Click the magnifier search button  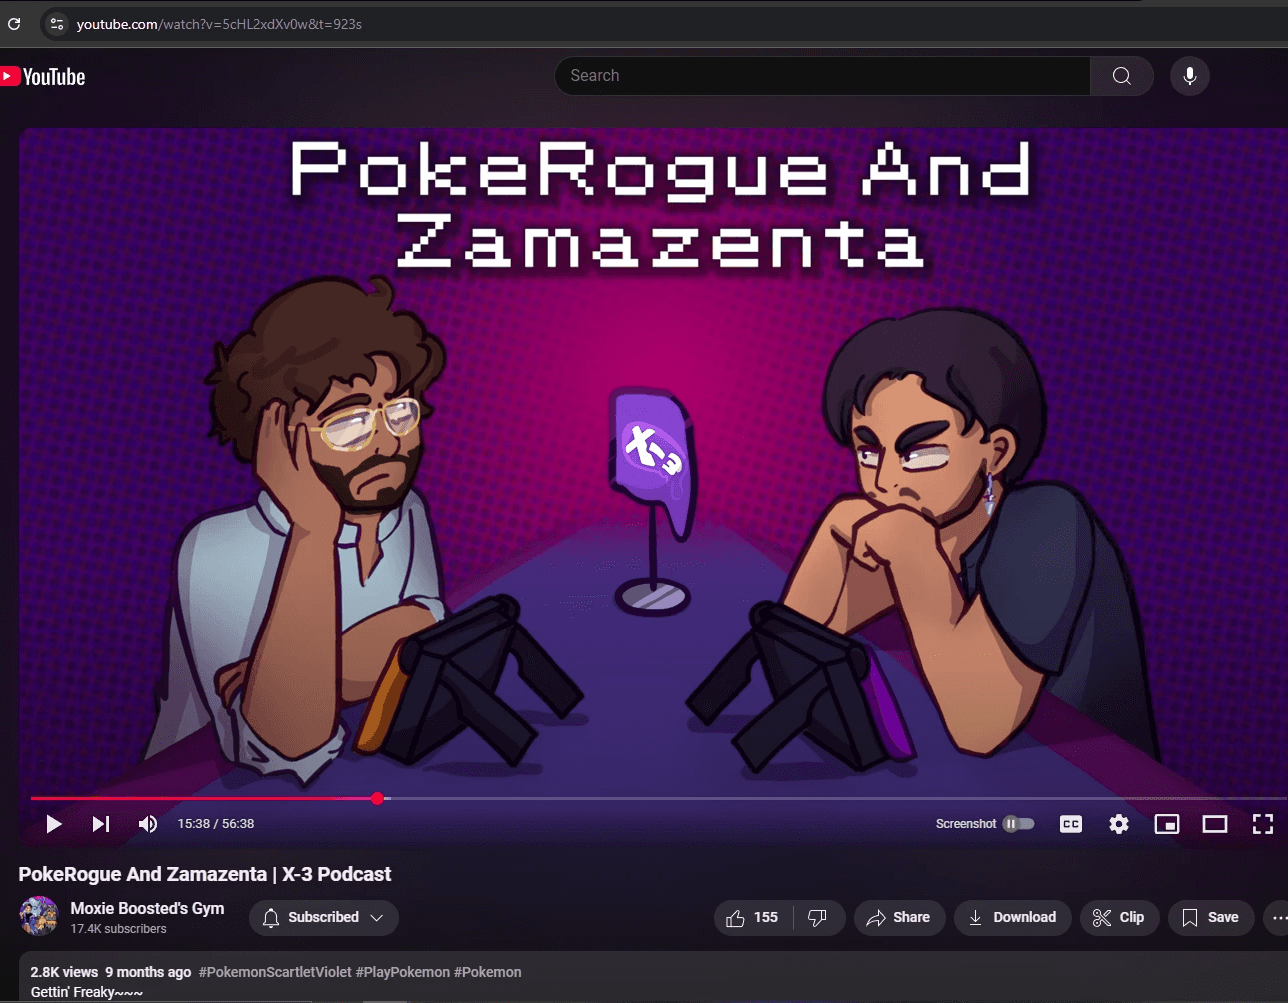1122,76
